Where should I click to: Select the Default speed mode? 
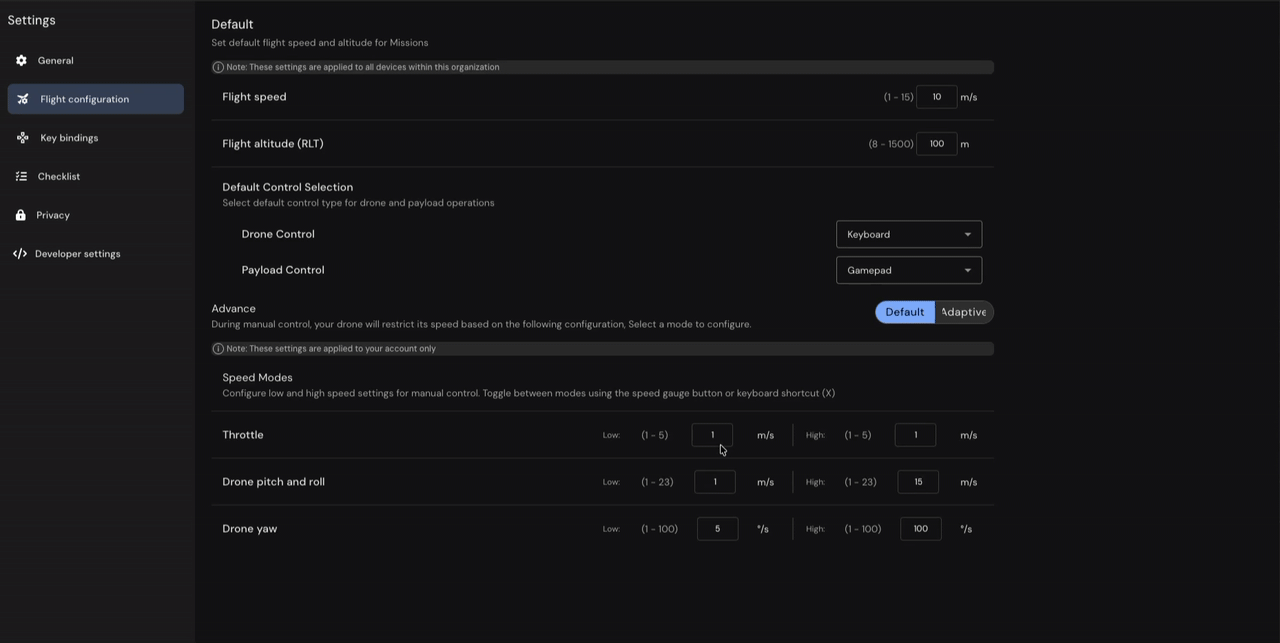[x=904, y=312]
